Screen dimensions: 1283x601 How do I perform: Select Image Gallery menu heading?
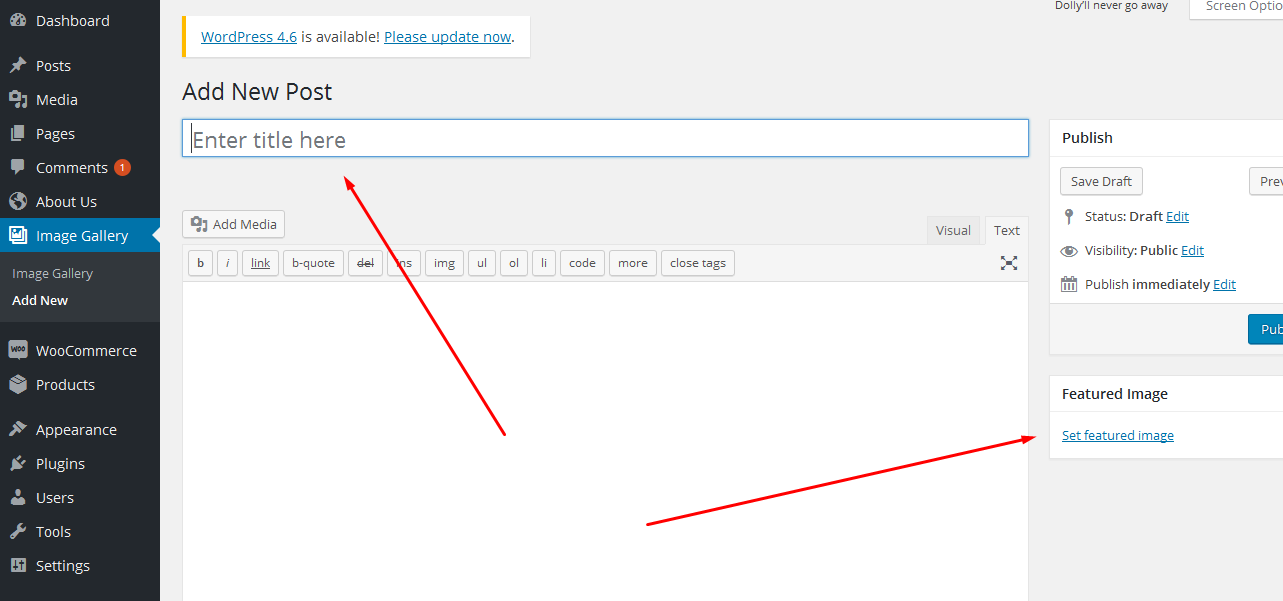[80, 236]
